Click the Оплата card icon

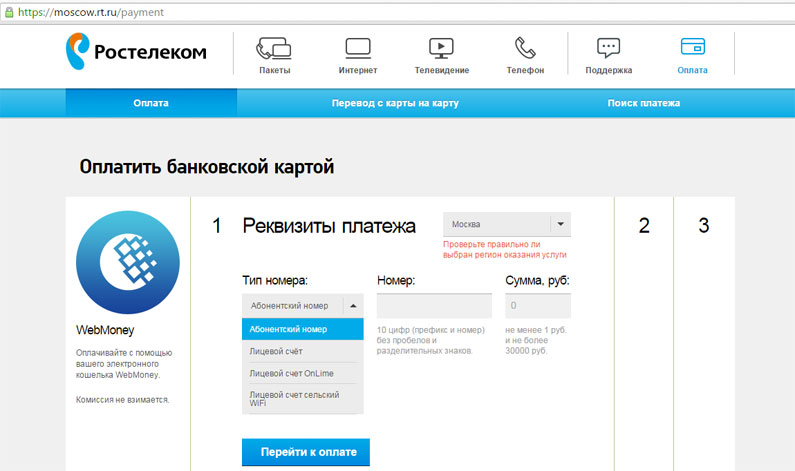point(692,48)
